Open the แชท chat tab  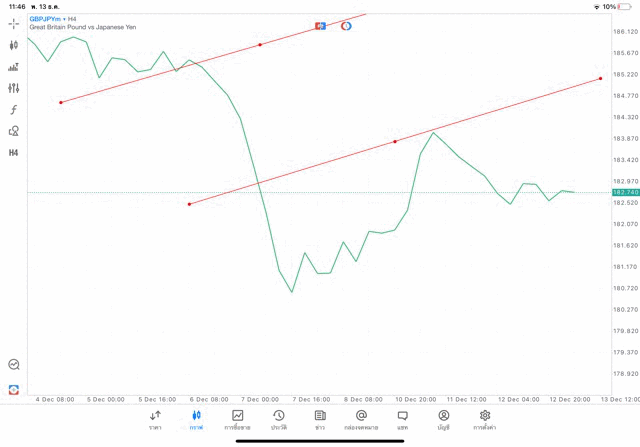click(x=402, y=420)
